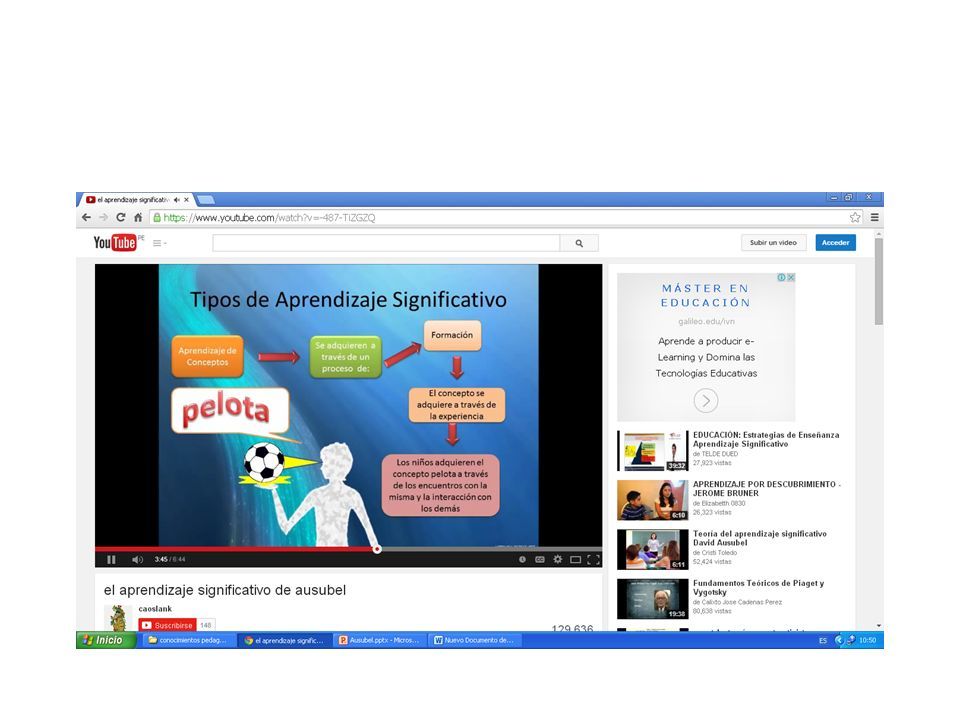Viewport: 960px width, 720px height.
Task: Open Teoría del aprendizaje significativo title link
Action: click(x=760, y=538)
